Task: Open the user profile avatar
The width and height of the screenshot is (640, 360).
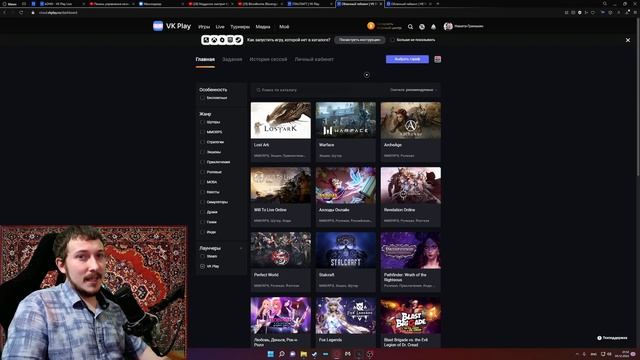Action: pyautogui.click(x=448, y=26)
